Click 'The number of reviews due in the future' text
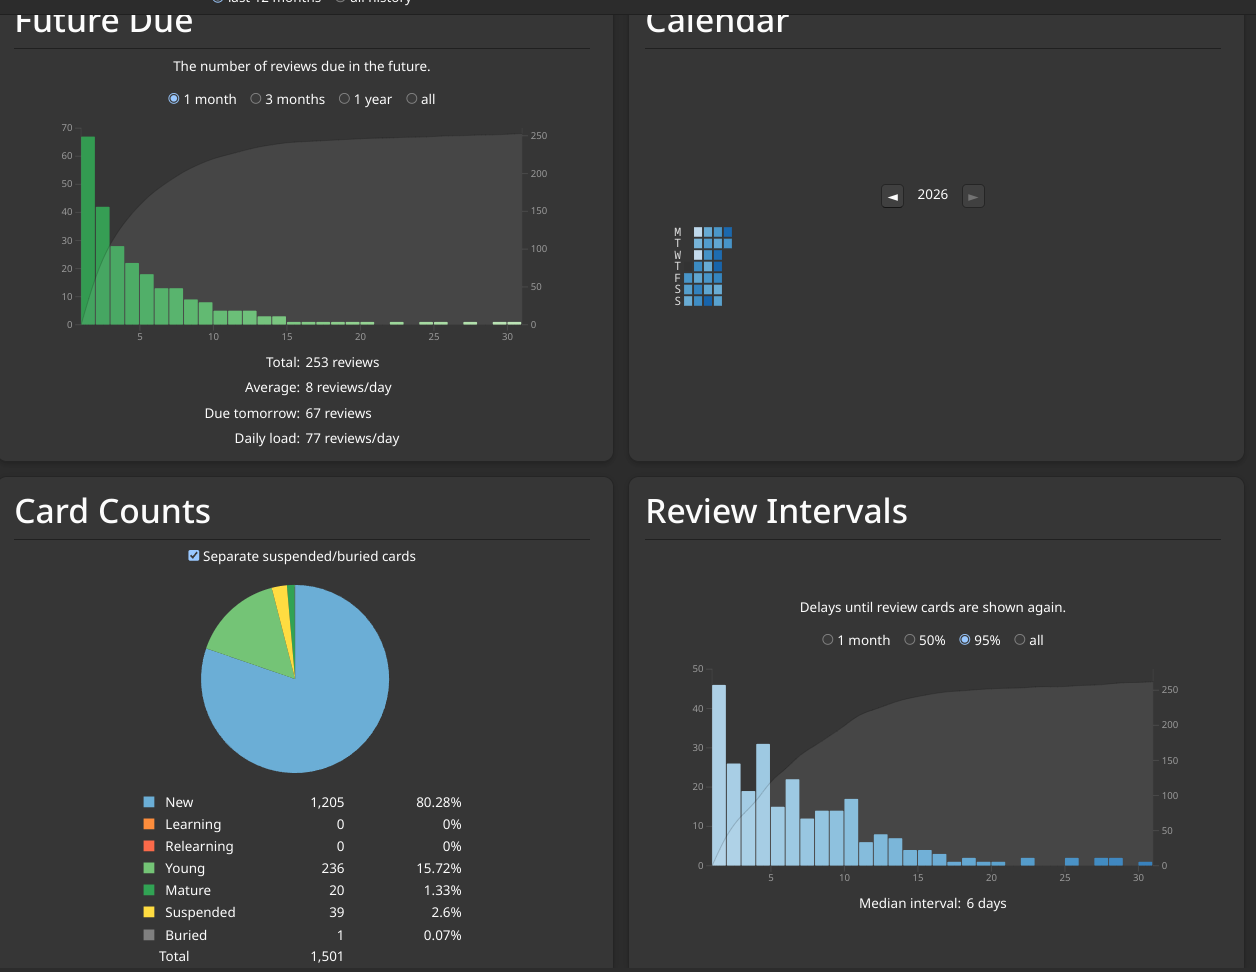Screen dimensions: 1256x972 [x=302, y=66]
